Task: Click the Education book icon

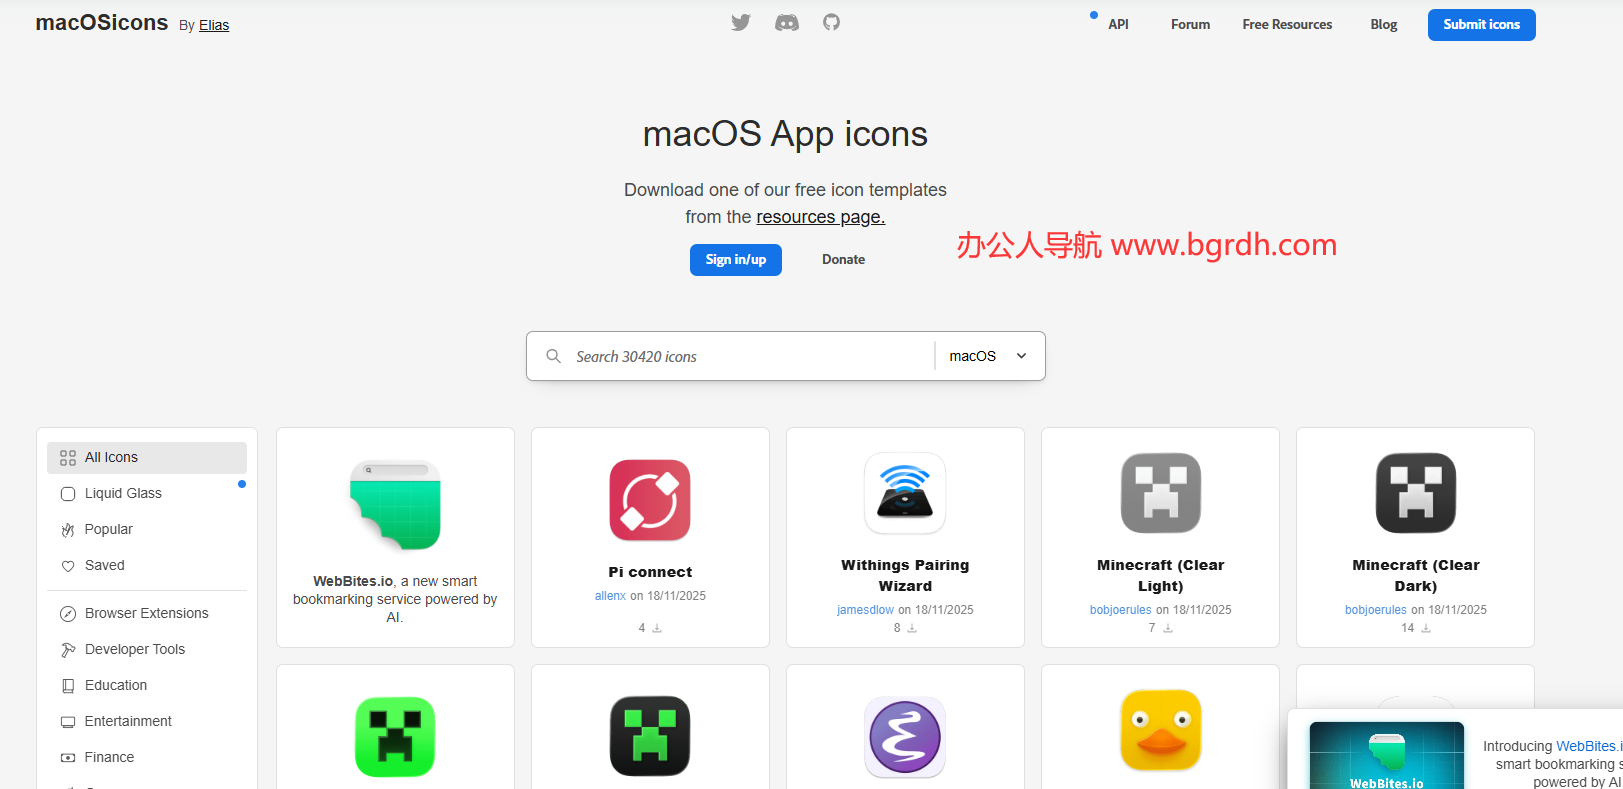Action: point(68,686)
